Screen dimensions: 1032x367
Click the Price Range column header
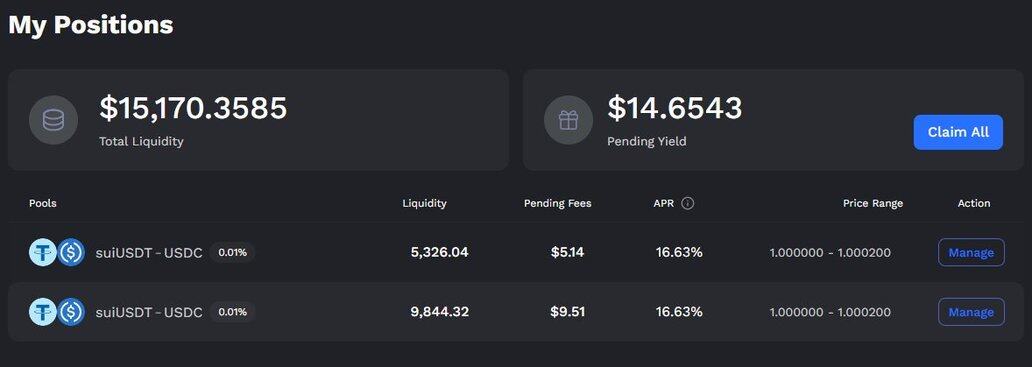873,203
